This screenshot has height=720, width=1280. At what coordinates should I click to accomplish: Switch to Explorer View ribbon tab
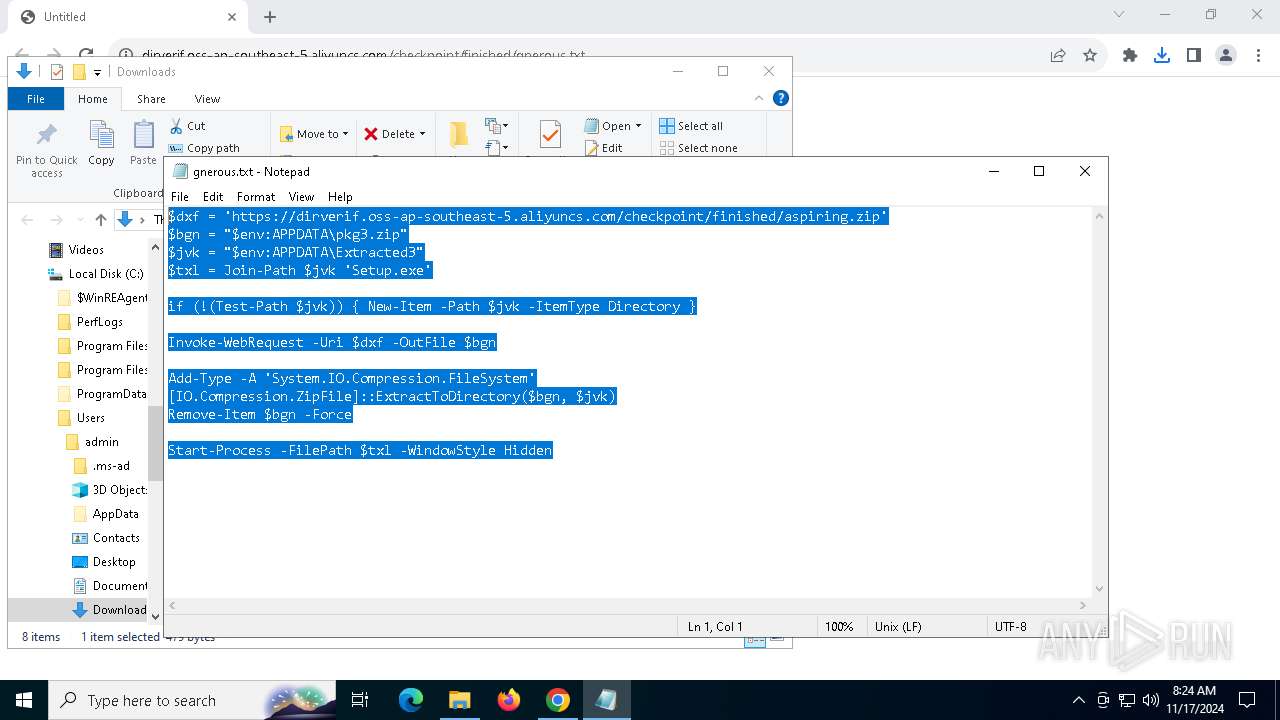click(207, 99)
